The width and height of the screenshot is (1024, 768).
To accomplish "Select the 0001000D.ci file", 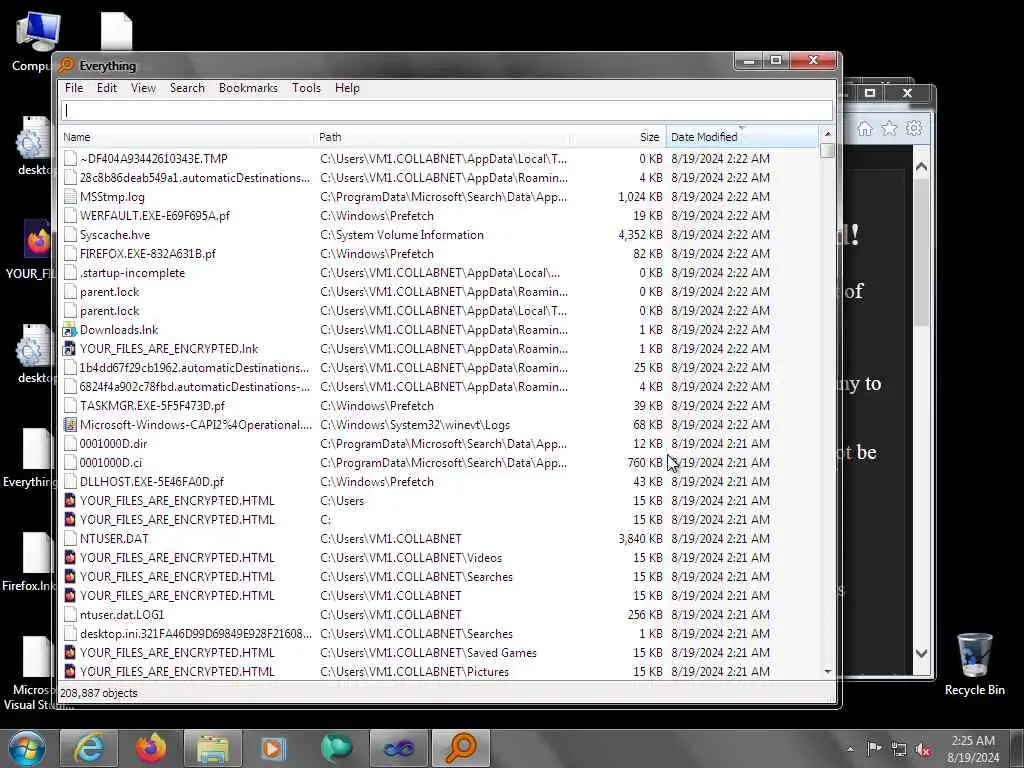I will pos(110,462).
